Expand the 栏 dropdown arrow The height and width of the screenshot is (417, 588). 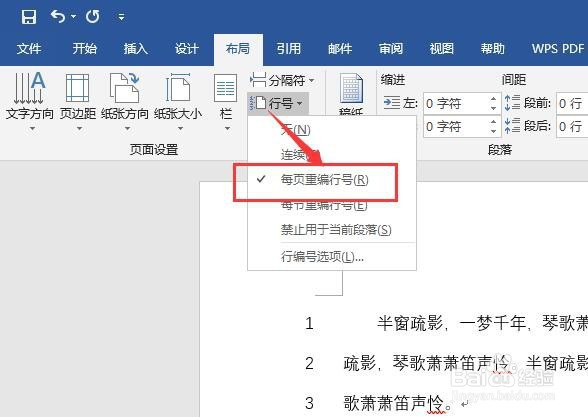[x=227, y=129]
